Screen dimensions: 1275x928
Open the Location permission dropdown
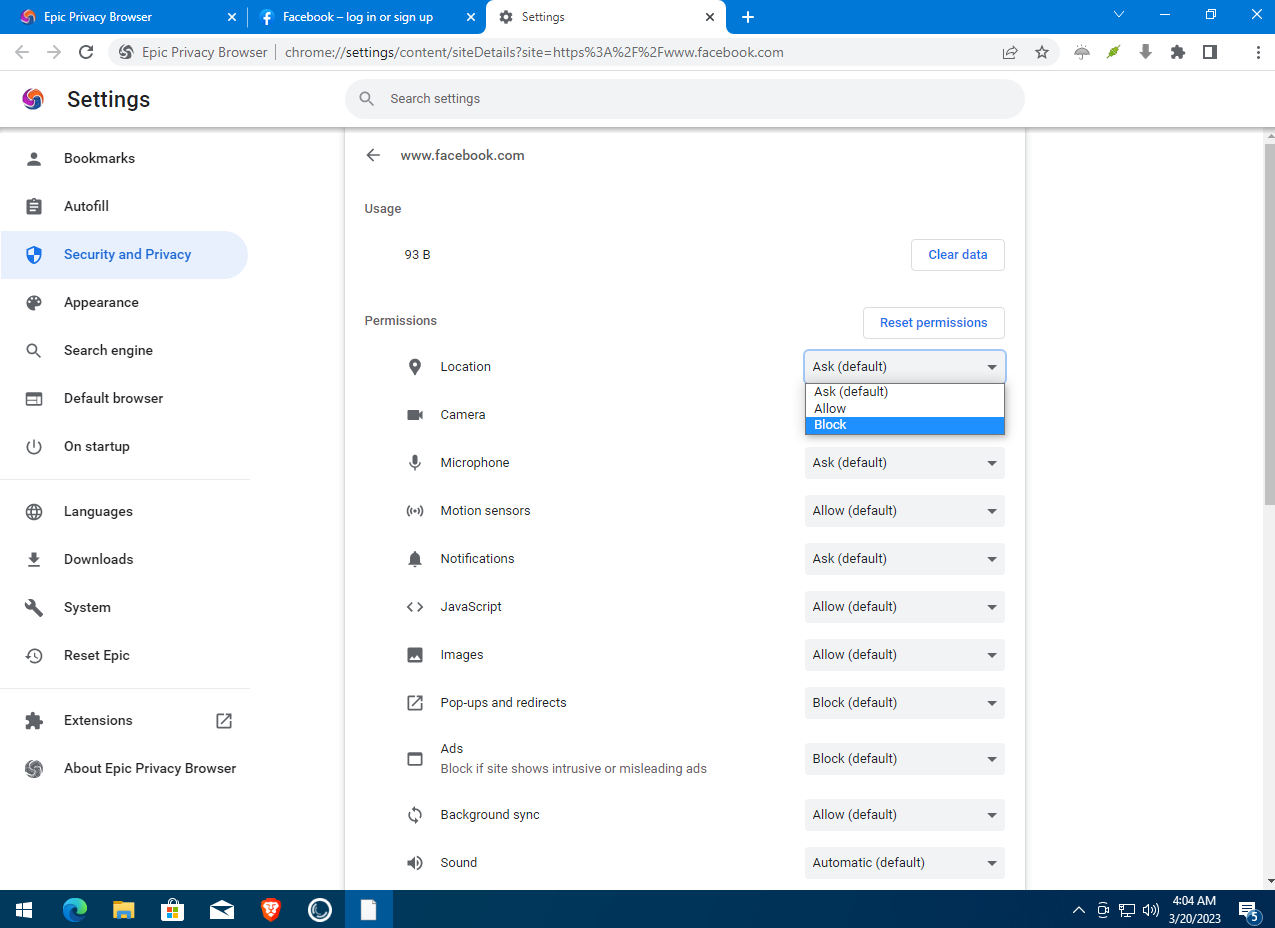click(905, 367)
